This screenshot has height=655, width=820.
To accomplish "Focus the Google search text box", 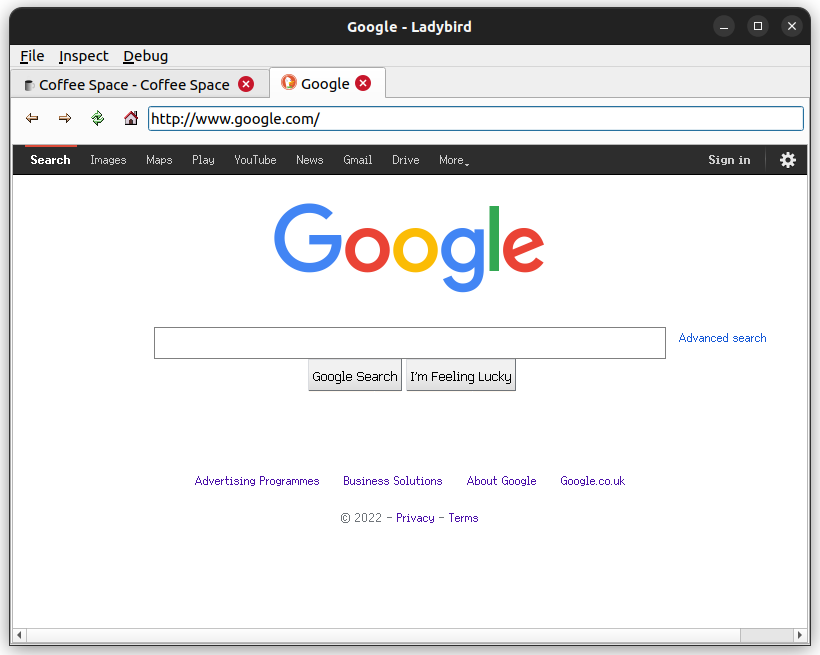I will (x=410, y=343).
